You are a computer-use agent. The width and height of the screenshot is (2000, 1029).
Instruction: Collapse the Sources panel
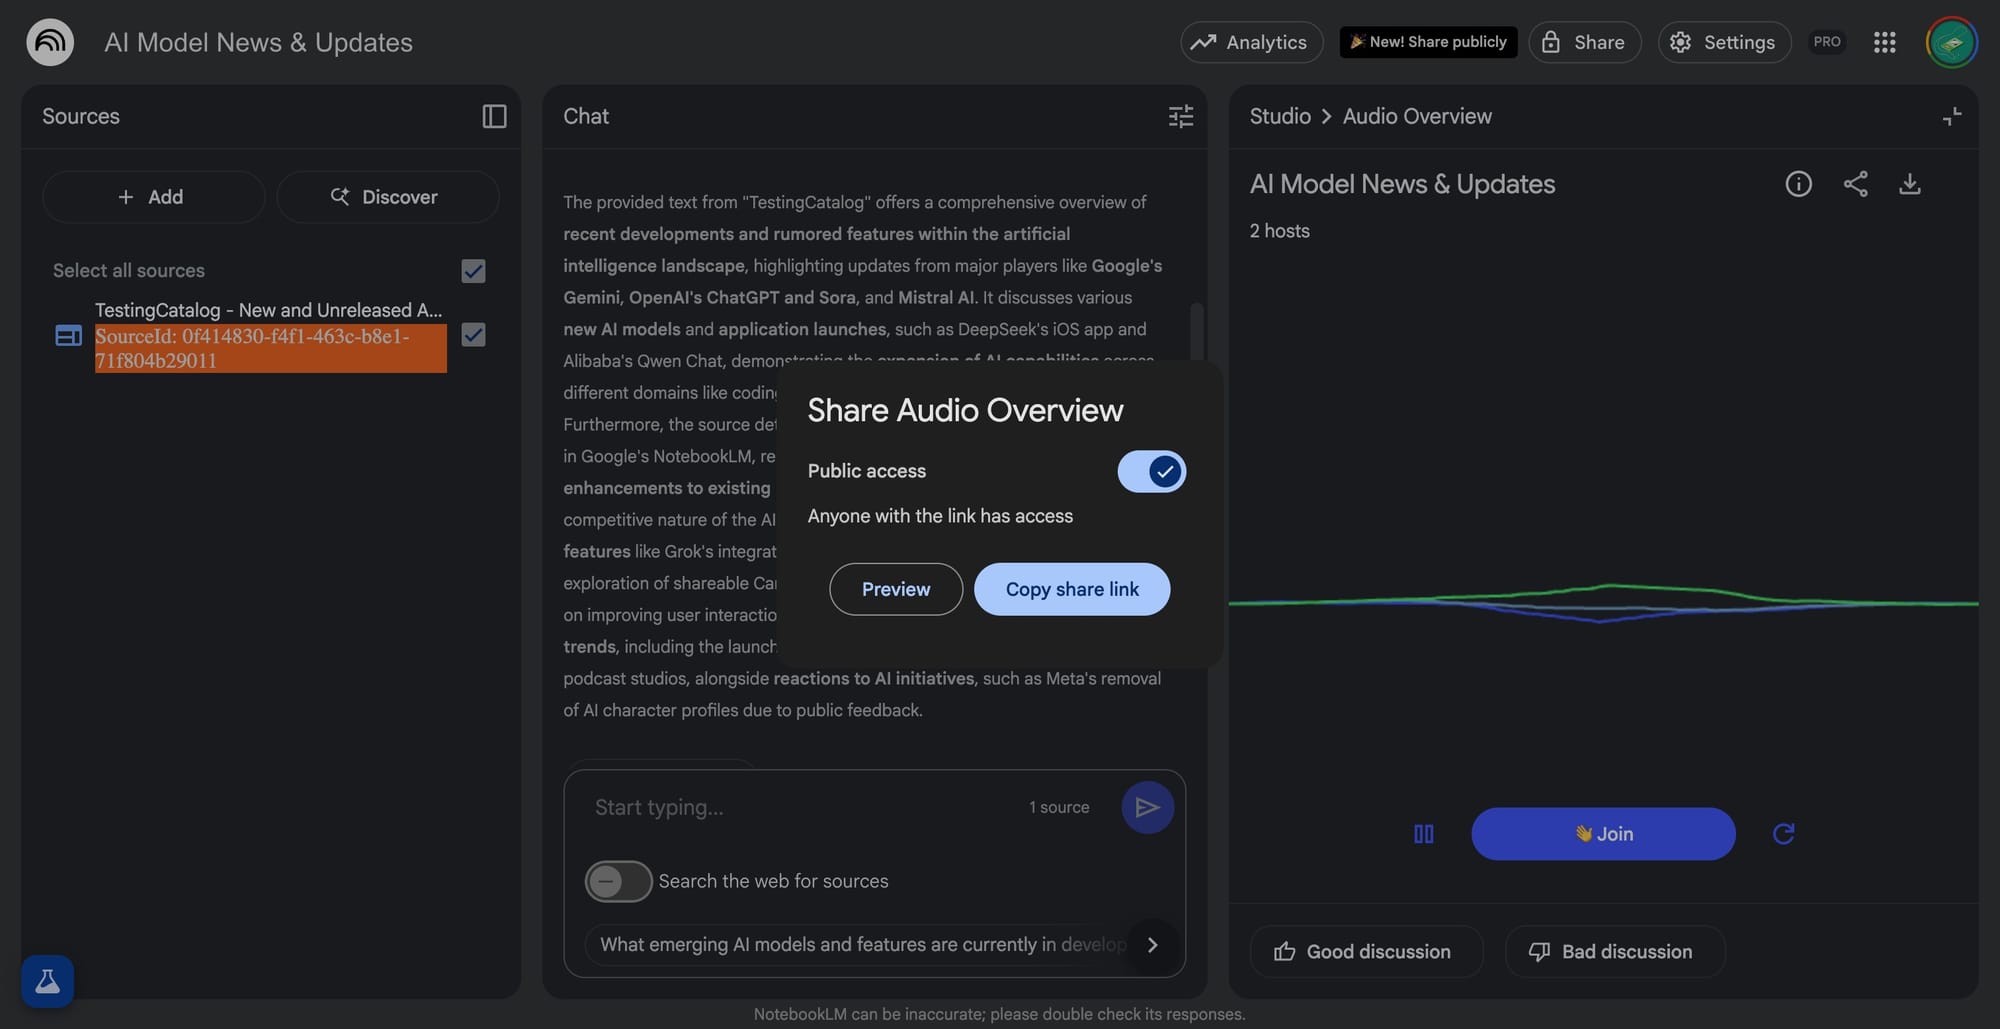pyautogui.click(x=494, y=116)
